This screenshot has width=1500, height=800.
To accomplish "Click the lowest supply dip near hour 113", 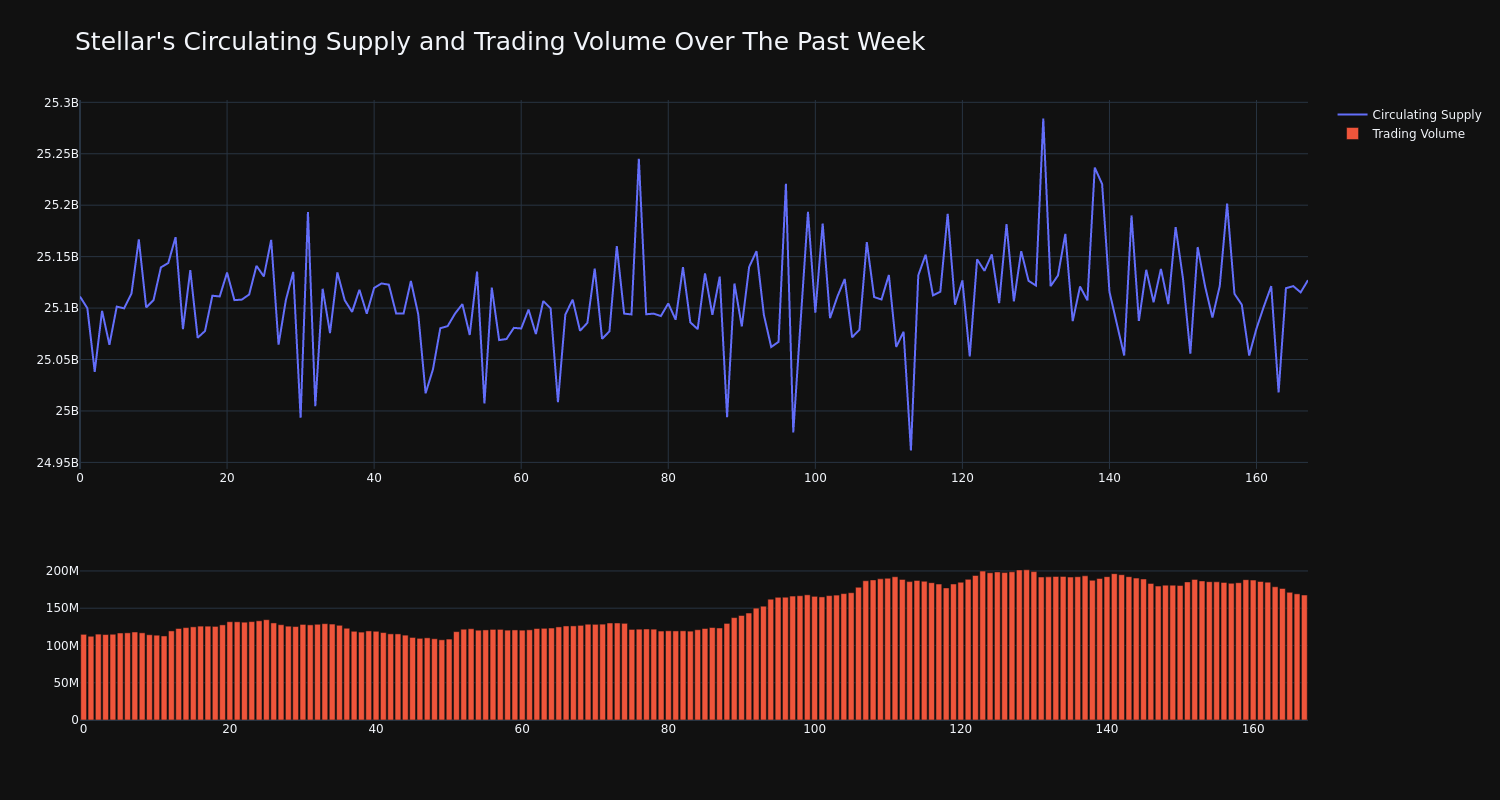I will (911, 450).
